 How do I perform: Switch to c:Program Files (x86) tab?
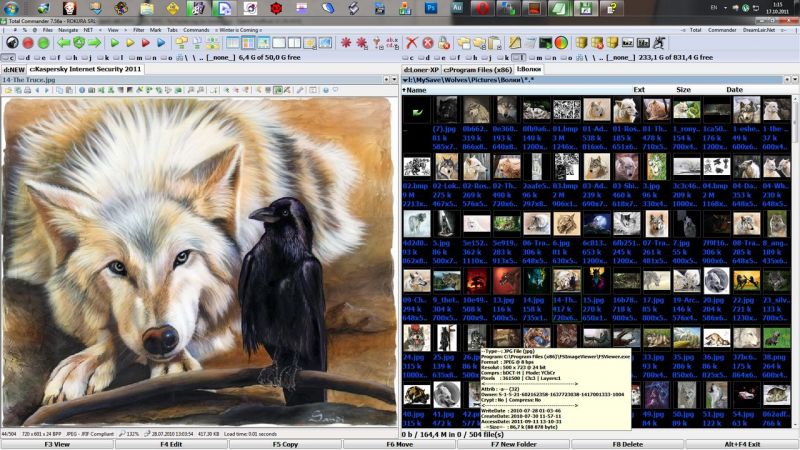[x=475, y=68]
